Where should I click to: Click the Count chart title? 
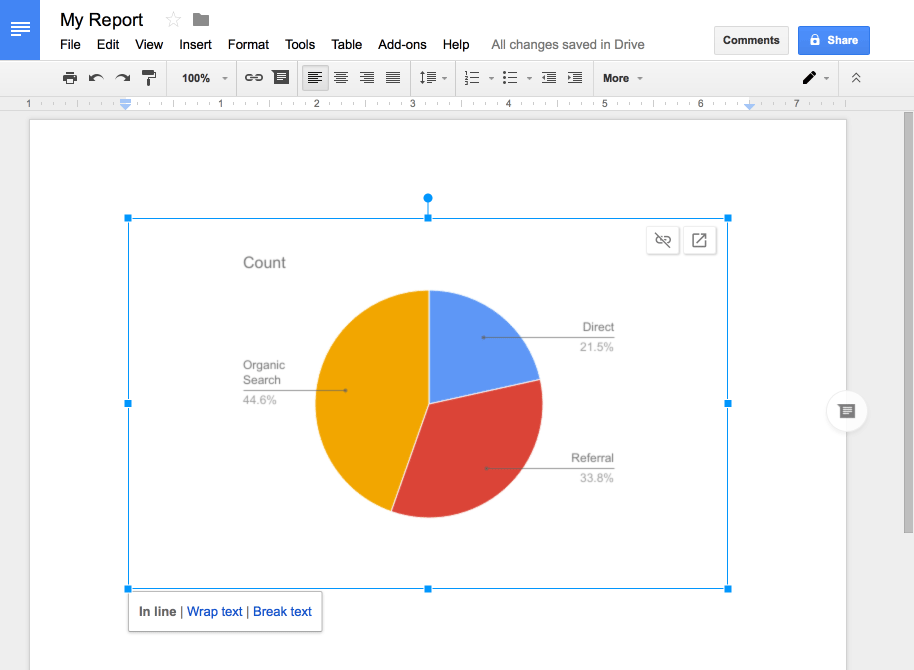pos(264,262)
